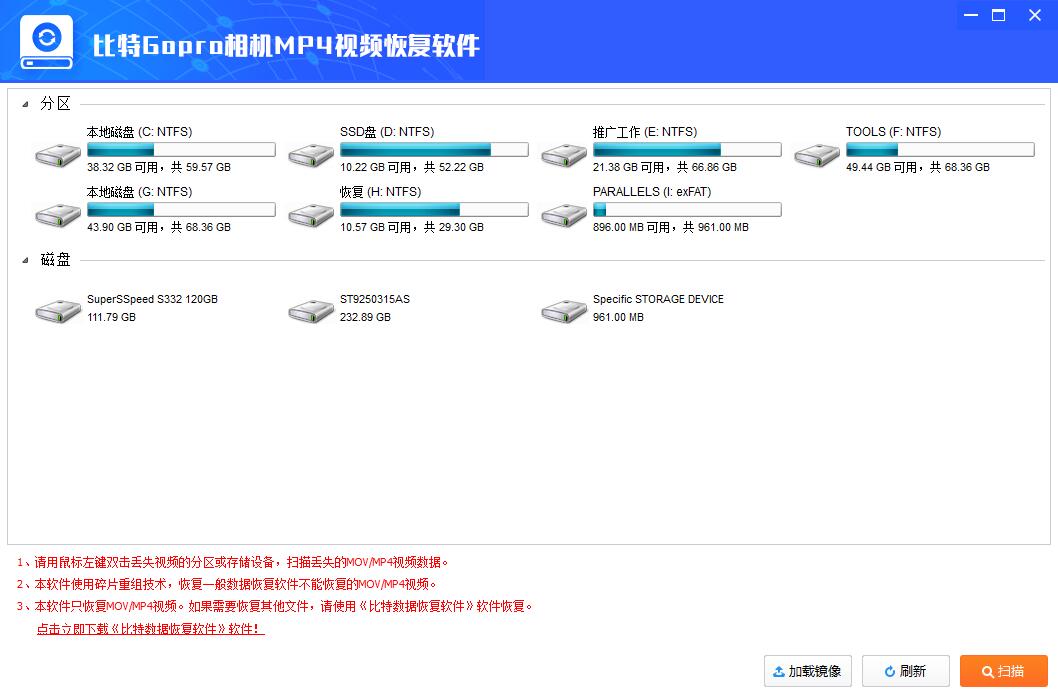Viewport: 1058px width, 696px height.
Task: Select the drive icon for 本地磁盘 (G: NTFS)
Action: (58, 215)
